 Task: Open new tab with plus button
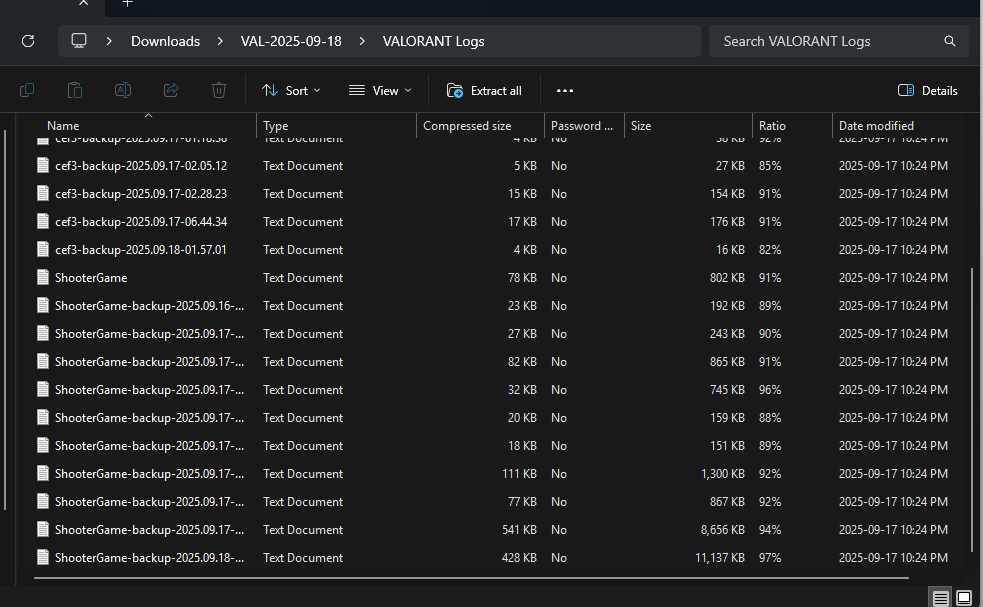pyautogui.click(x=127, y=3)
